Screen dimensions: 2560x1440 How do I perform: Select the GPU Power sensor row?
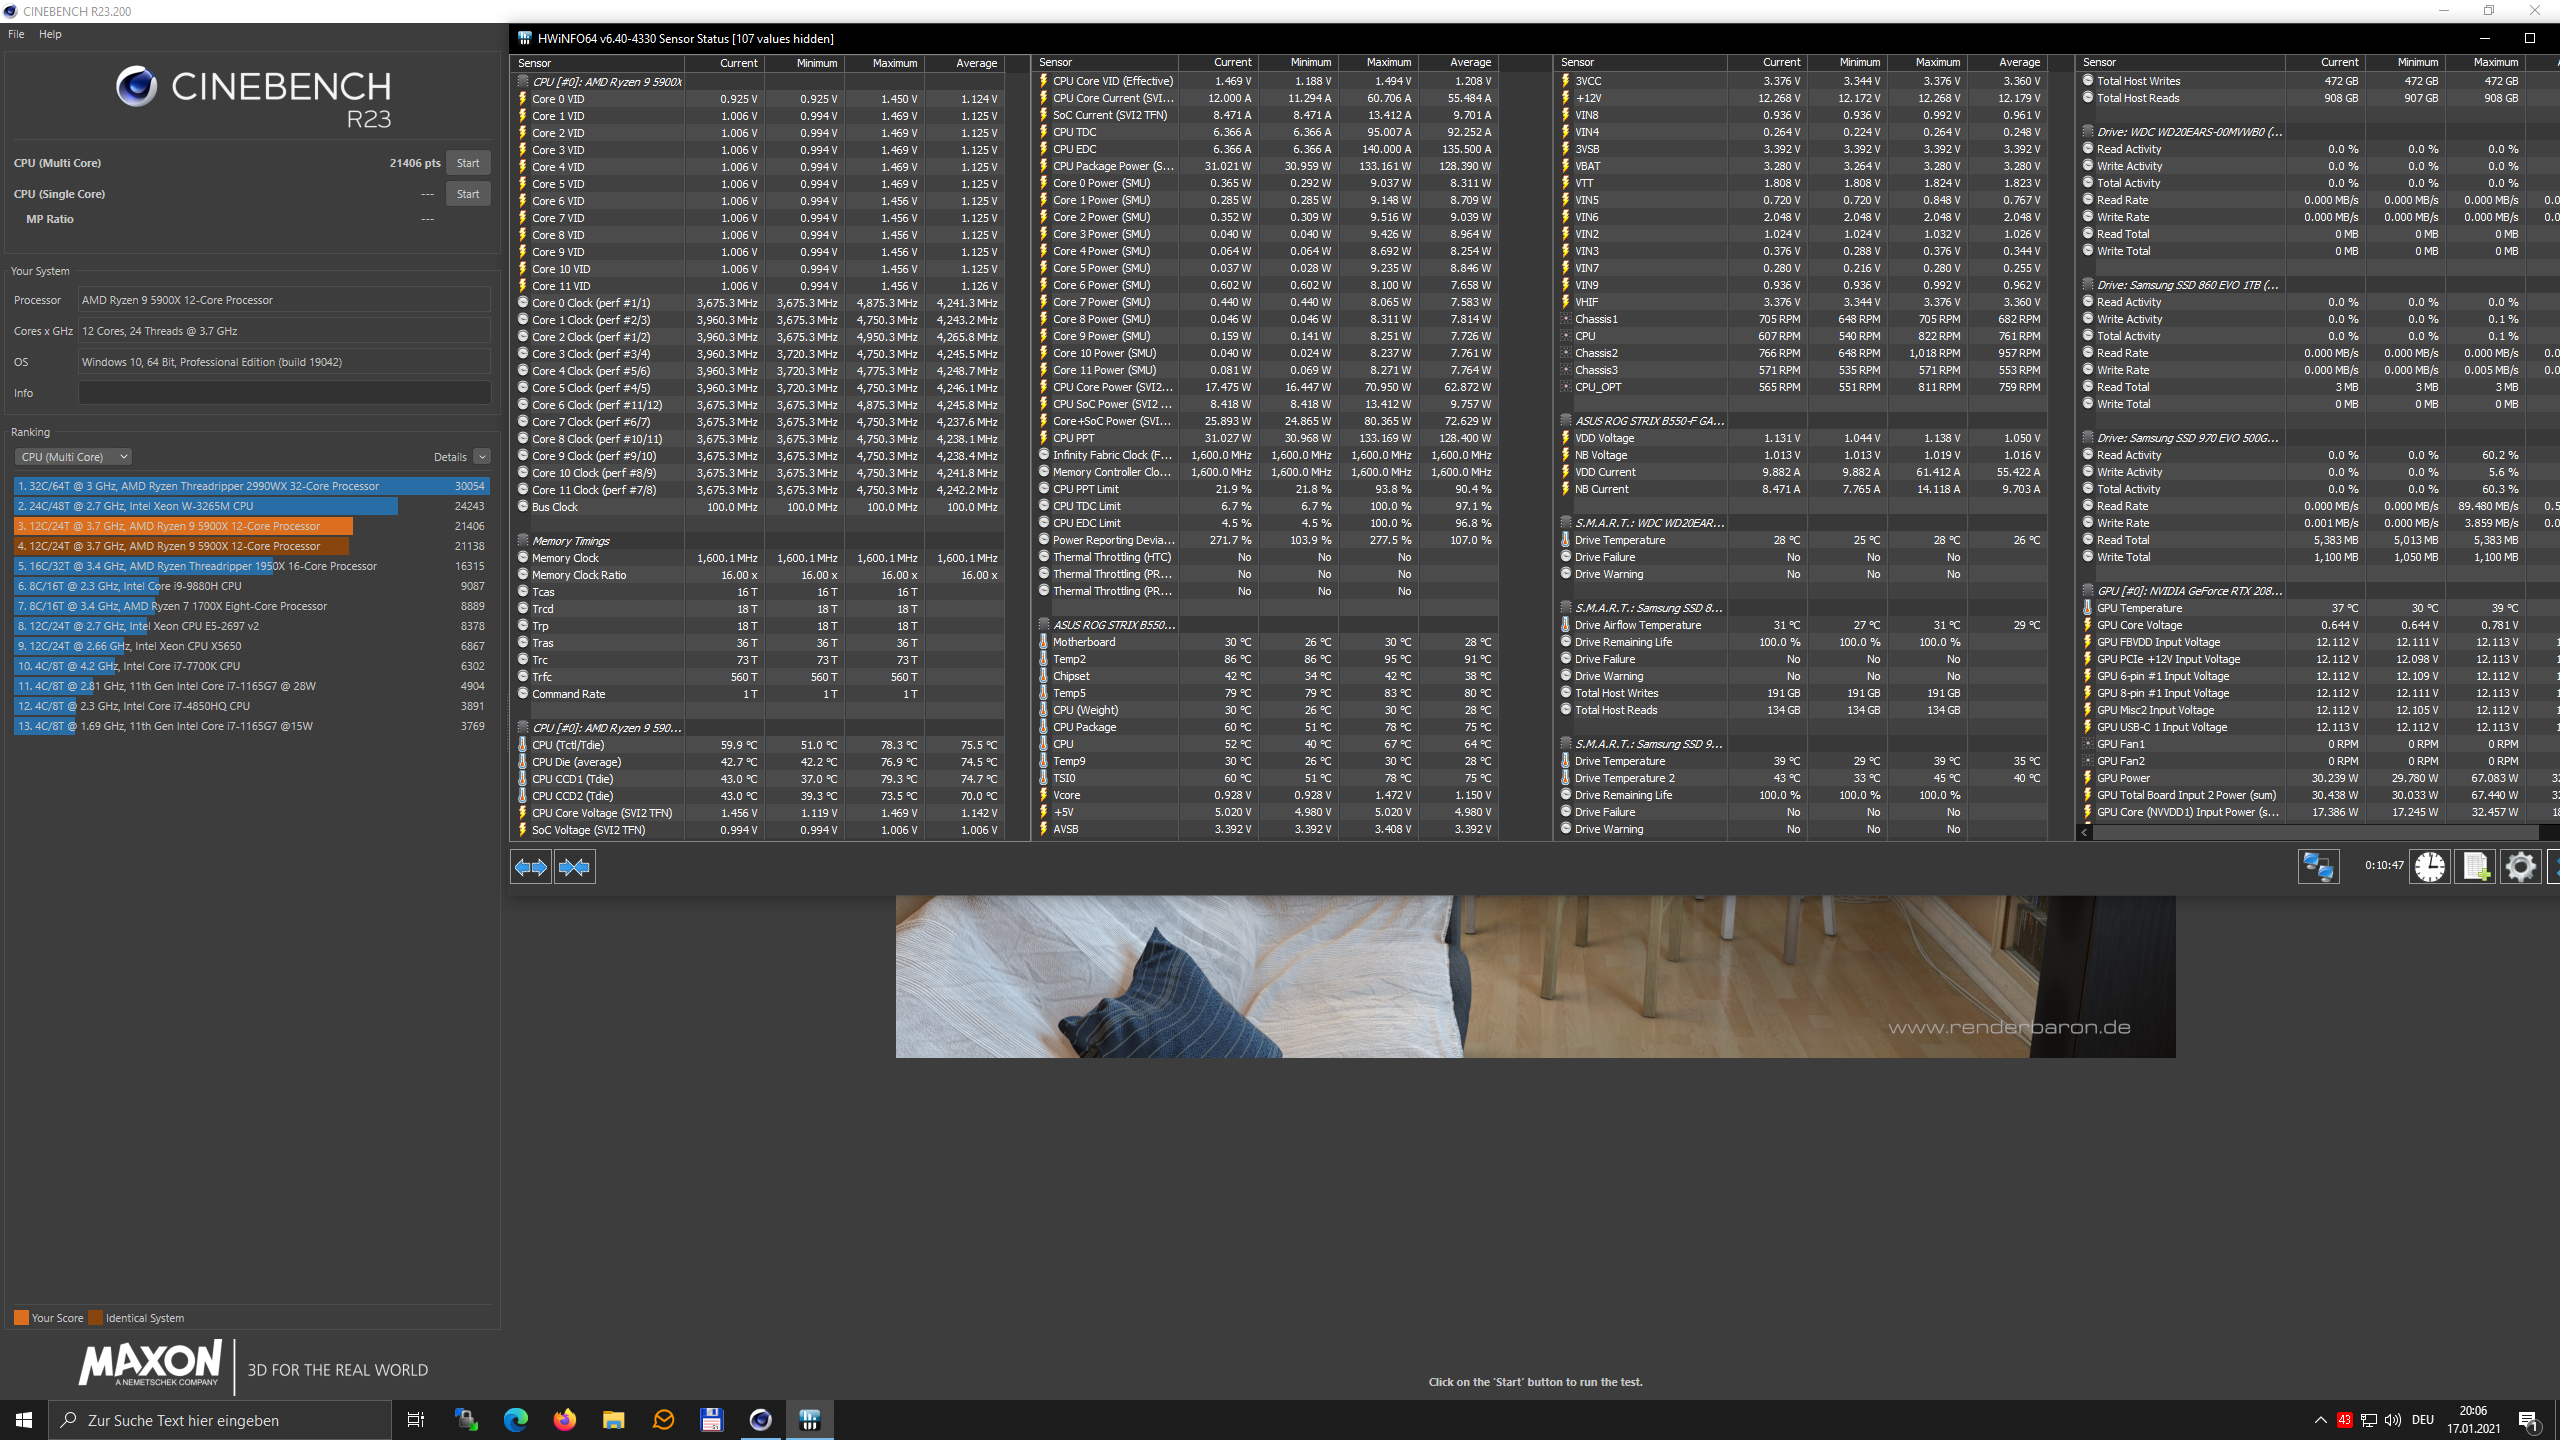tap(2320, 778)
